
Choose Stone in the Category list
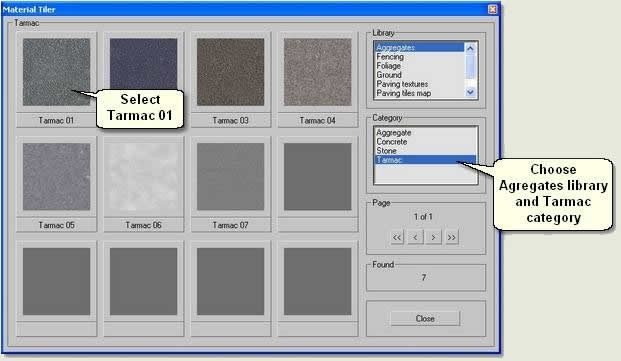425,151
